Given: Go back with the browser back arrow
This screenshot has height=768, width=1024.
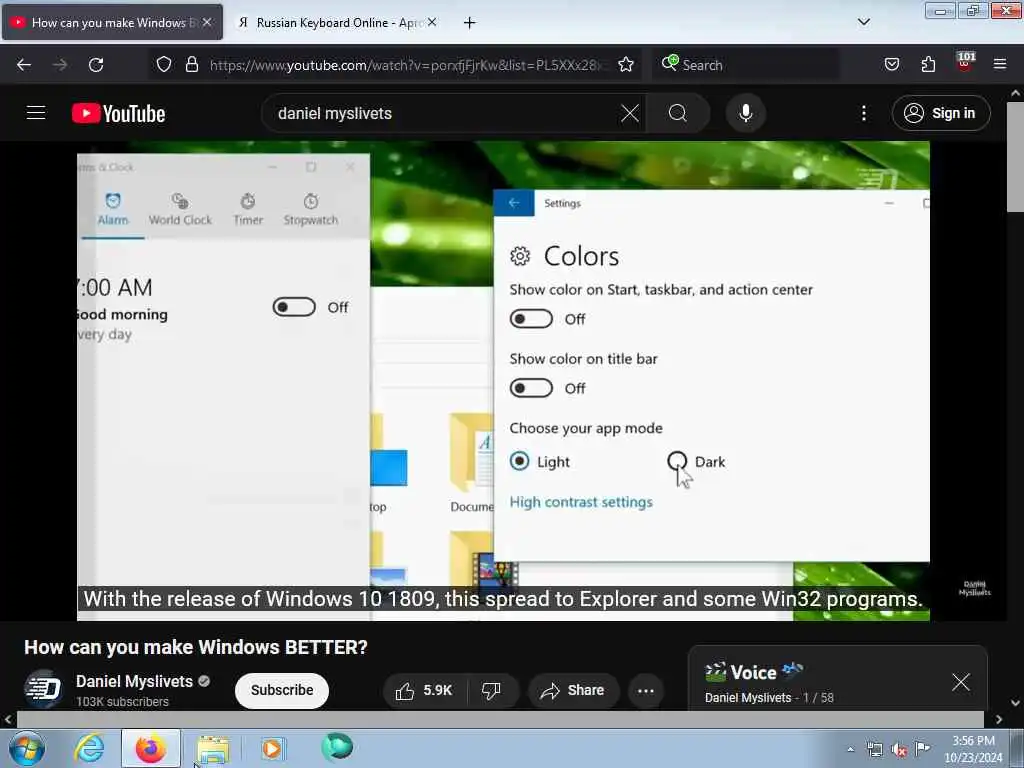Looking at the screenshot, I should (24, 65).
